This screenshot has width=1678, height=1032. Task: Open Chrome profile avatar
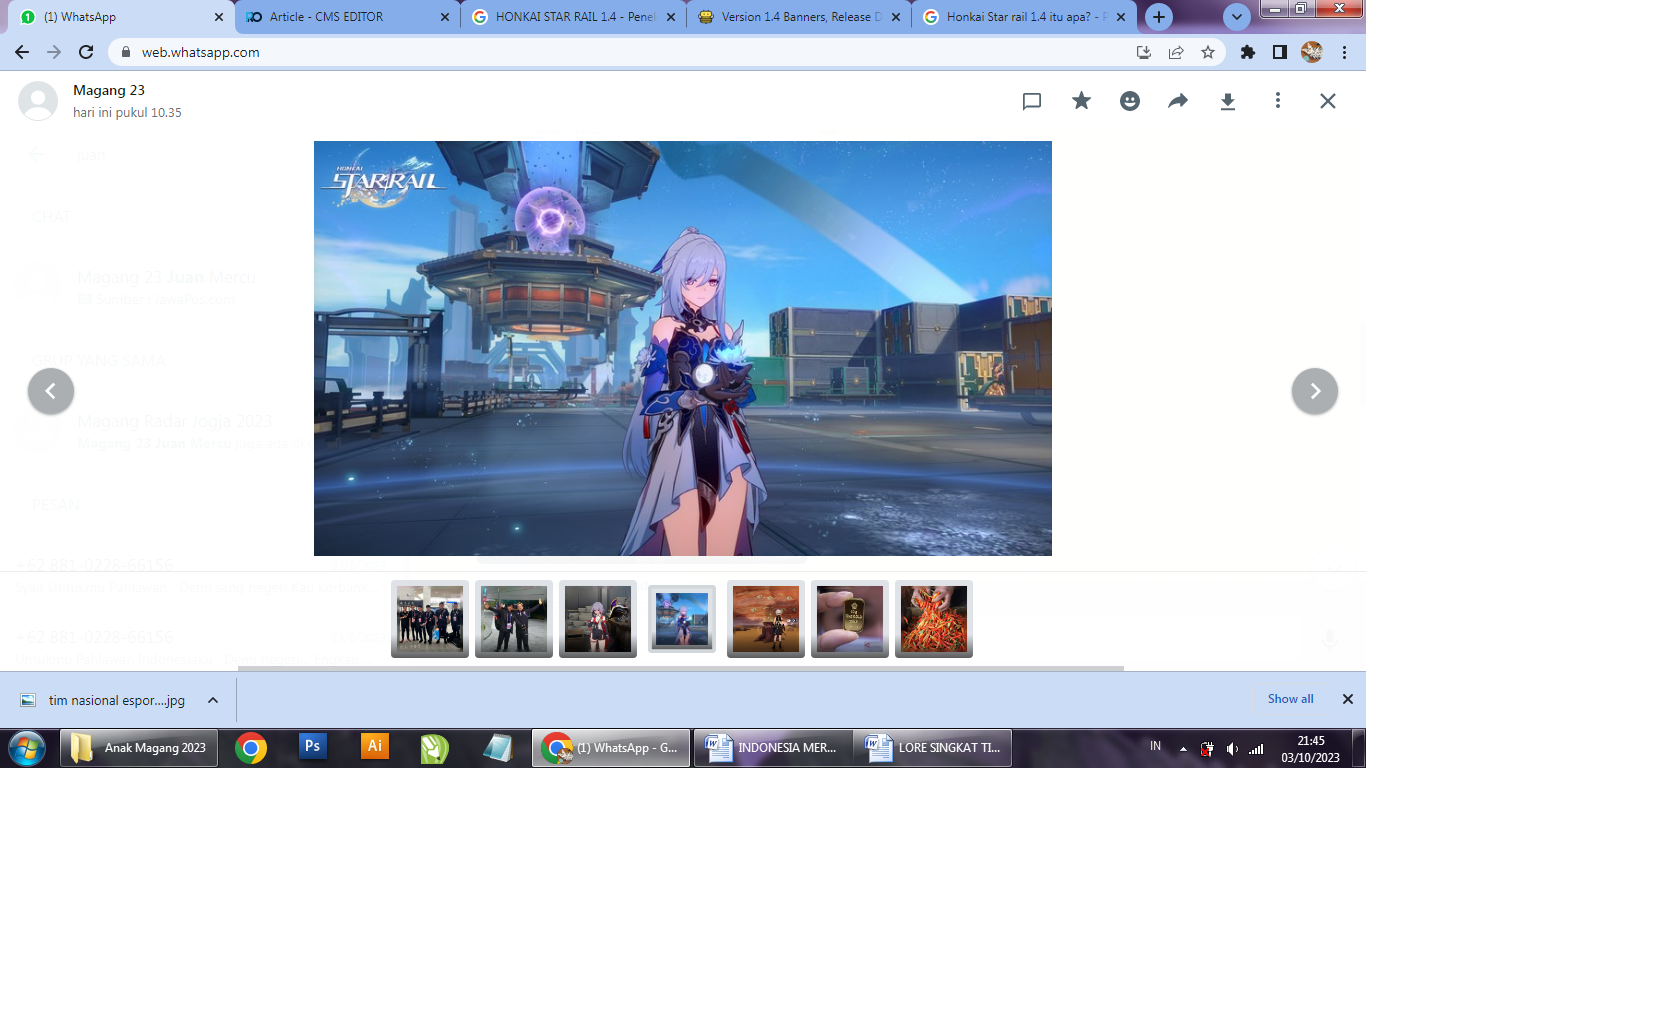[1312, 52]
